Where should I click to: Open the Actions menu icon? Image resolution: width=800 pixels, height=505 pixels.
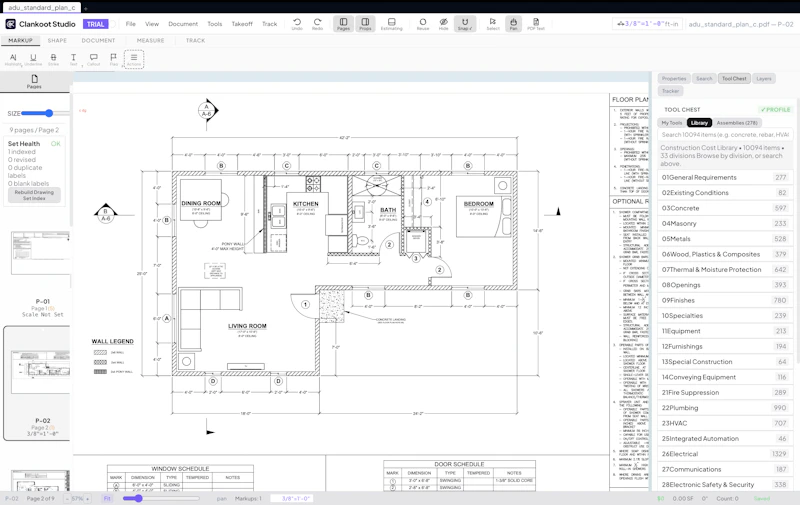(134, 59)
